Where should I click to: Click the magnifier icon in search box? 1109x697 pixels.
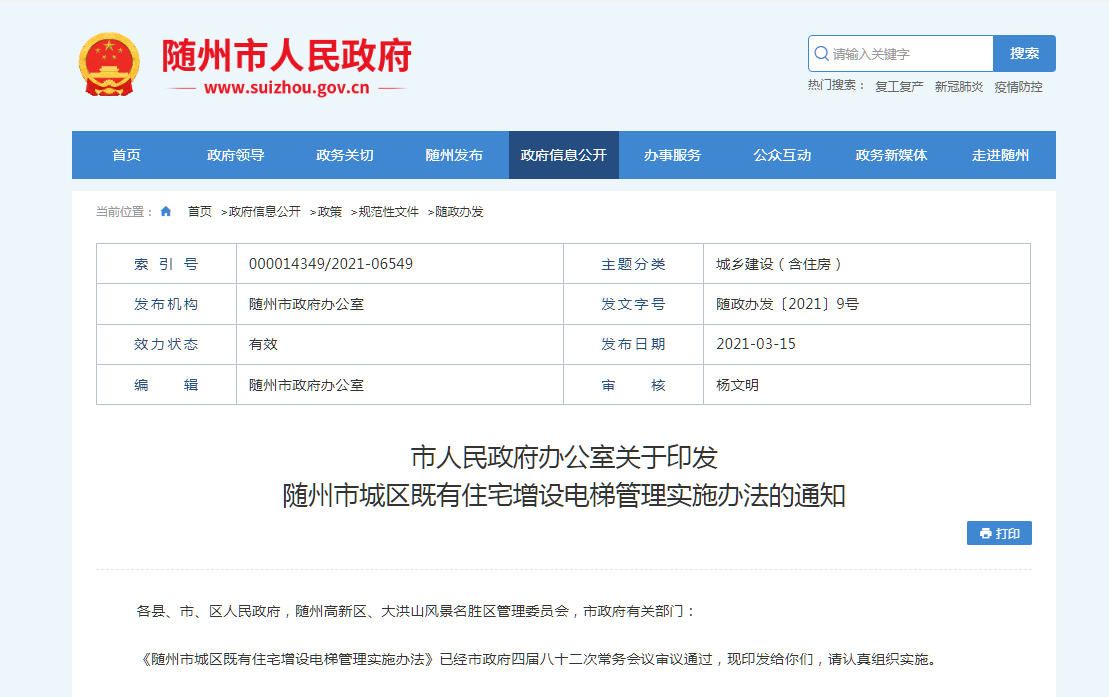[x=821, y=54]
